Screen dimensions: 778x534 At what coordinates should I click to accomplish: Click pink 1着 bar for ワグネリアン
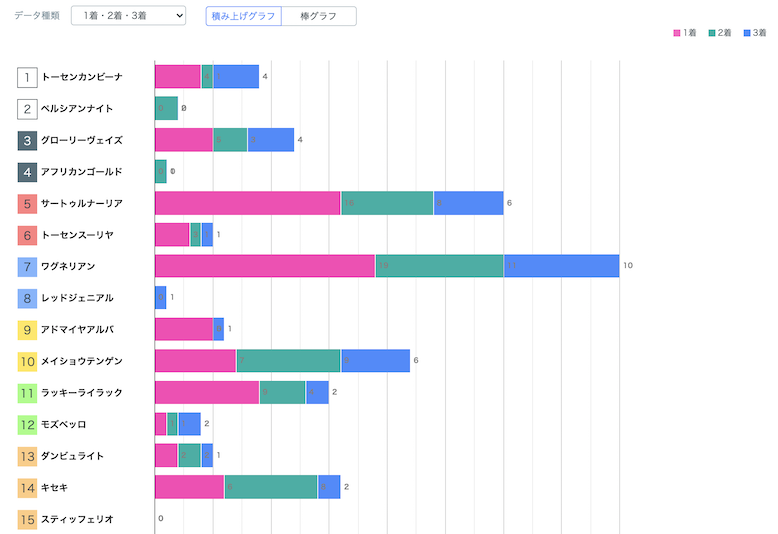(x=265, y=266)
